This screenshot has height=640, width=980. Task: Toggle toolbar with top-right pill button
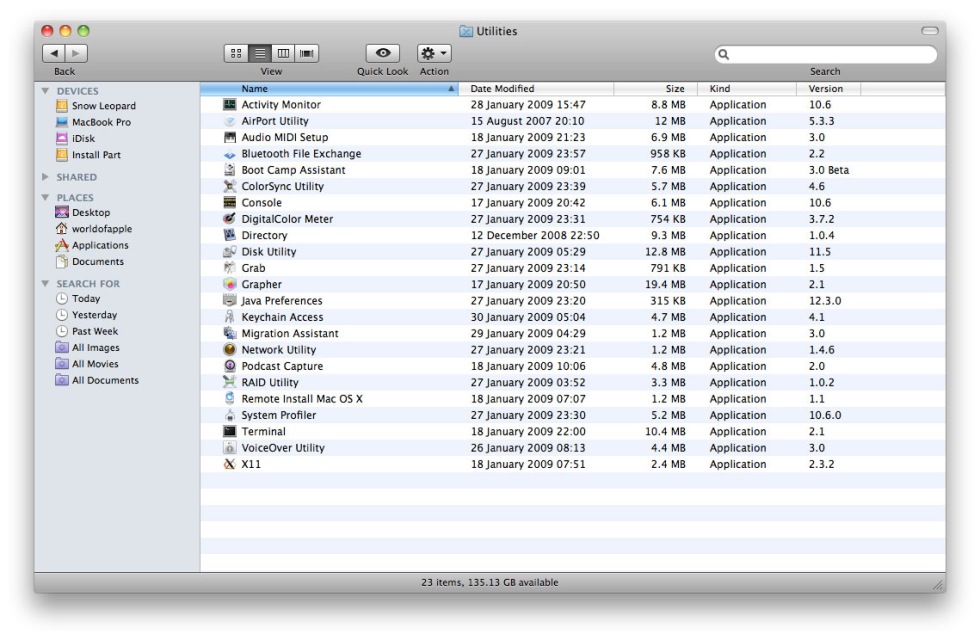(929, 32)
